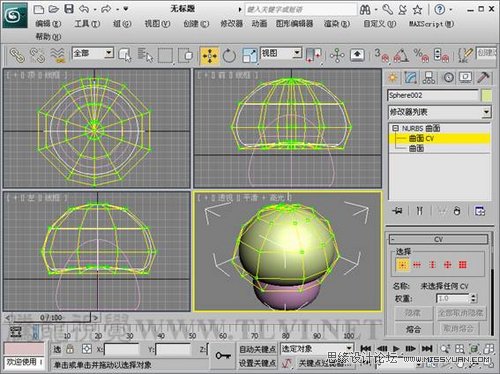Screen dimensions: 500x374
Task: Open a file using the folder icon
Action: tap(54, 9)
